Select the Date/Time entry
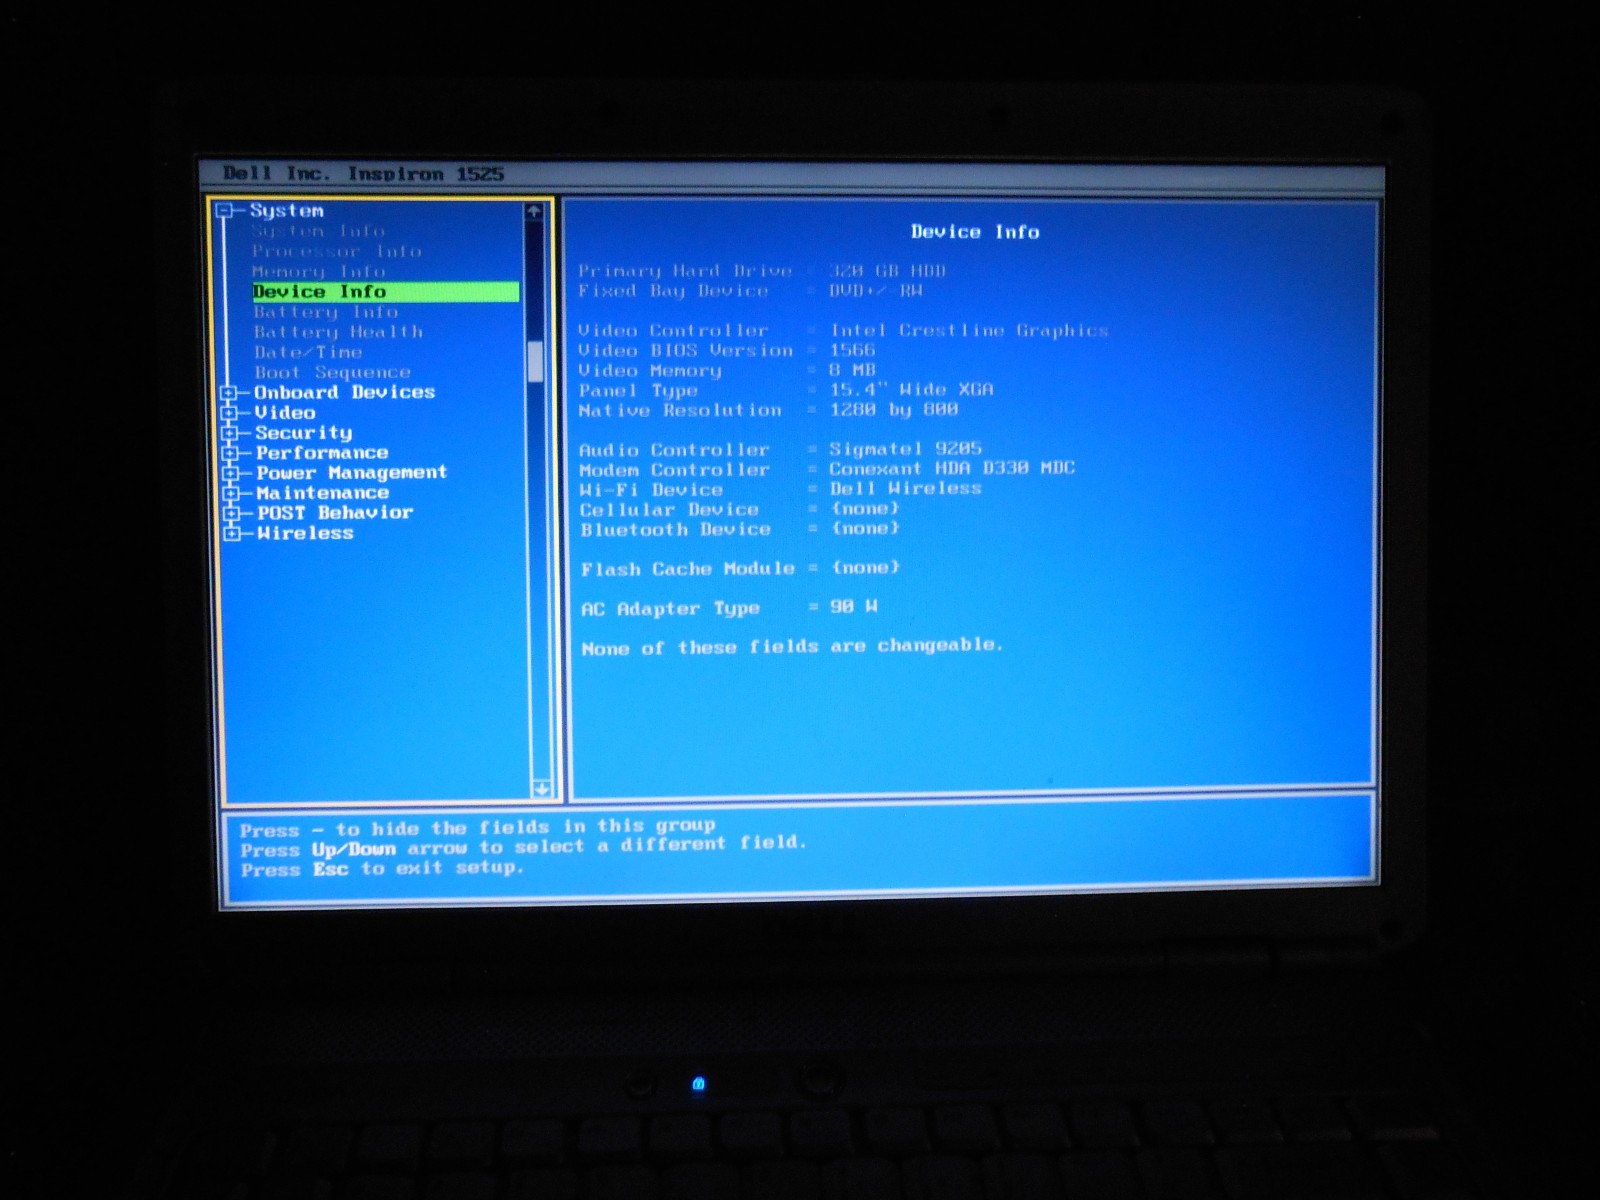 pyautogui.click(x=308, y=352)
